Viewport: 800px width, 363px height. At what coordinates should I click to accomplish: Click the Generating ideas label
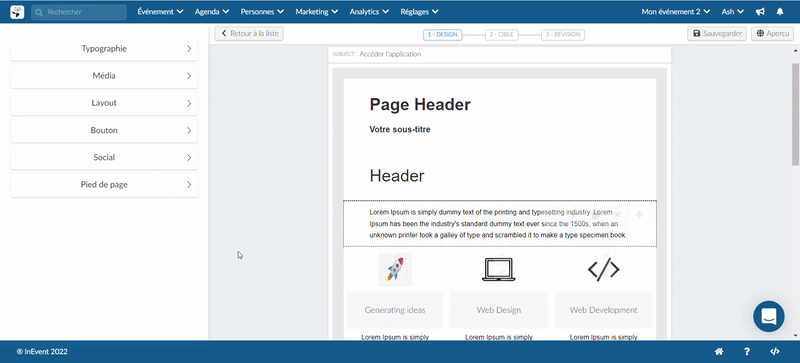pos(395,310)
